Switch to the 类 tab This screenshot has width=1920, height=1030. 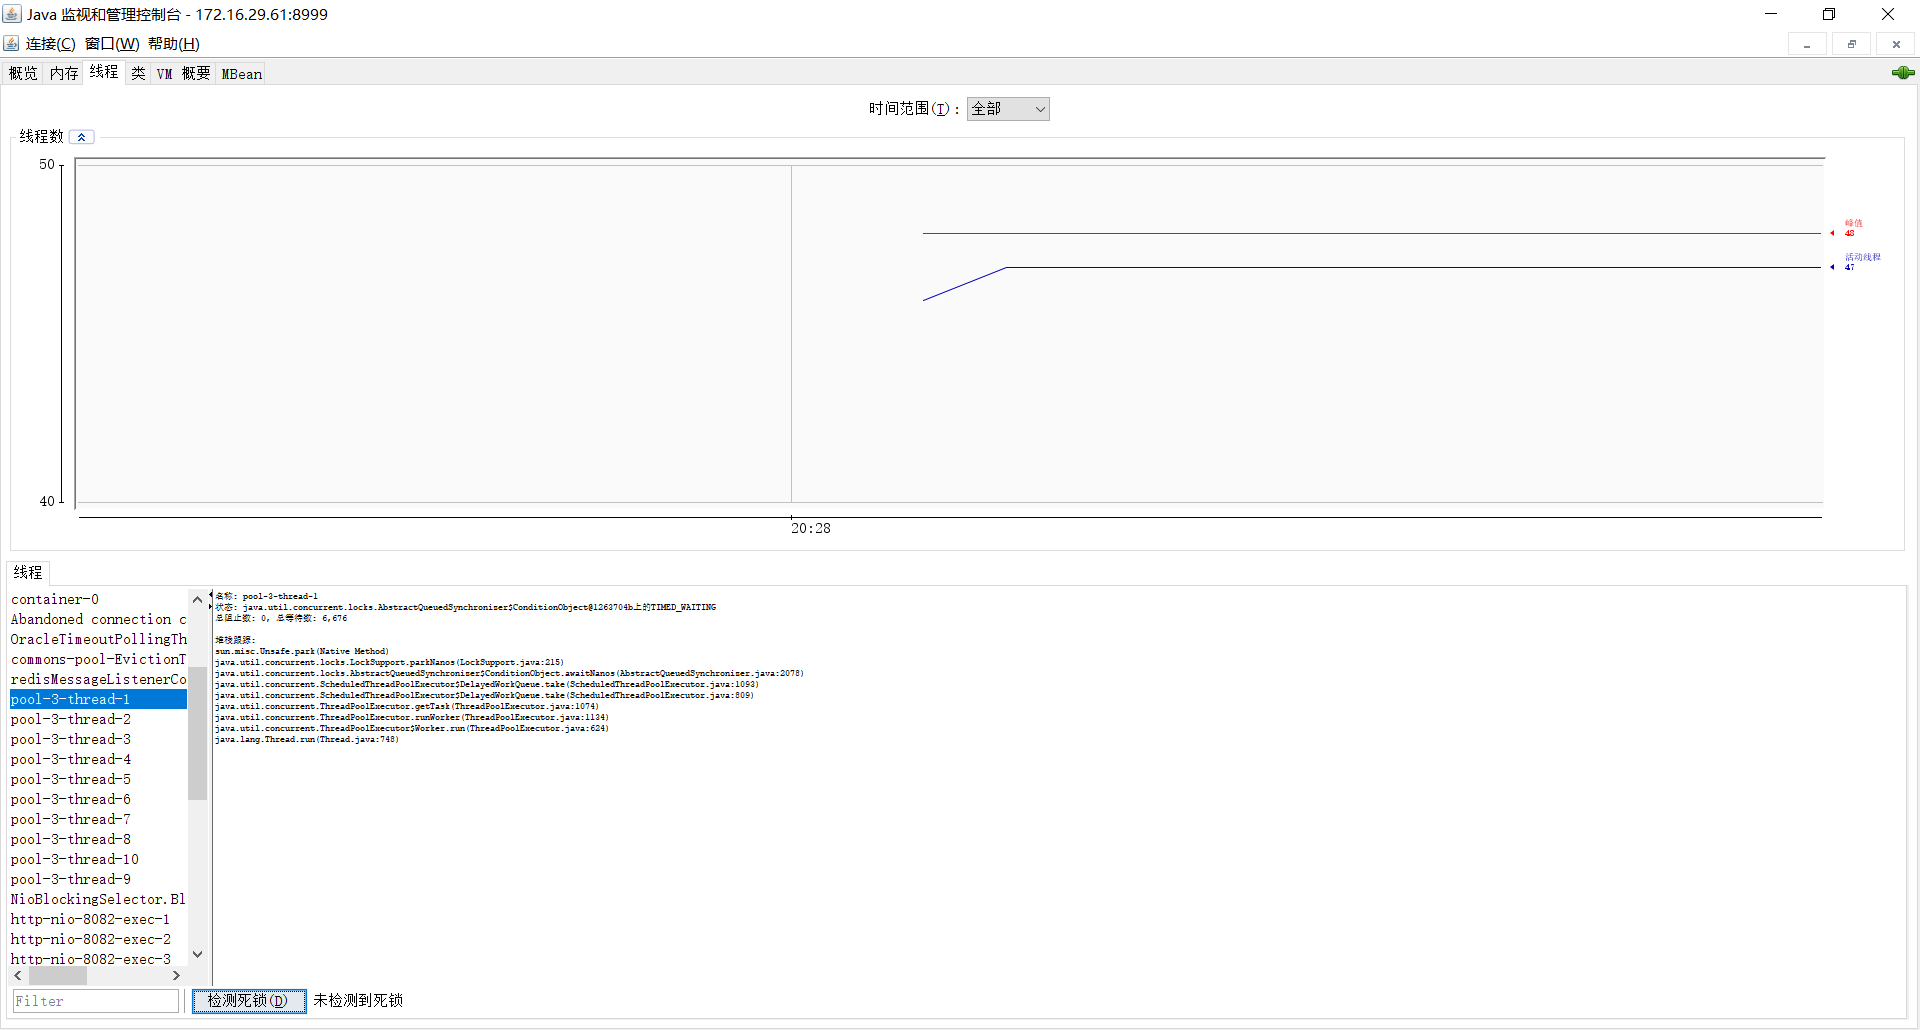[138, 74]
